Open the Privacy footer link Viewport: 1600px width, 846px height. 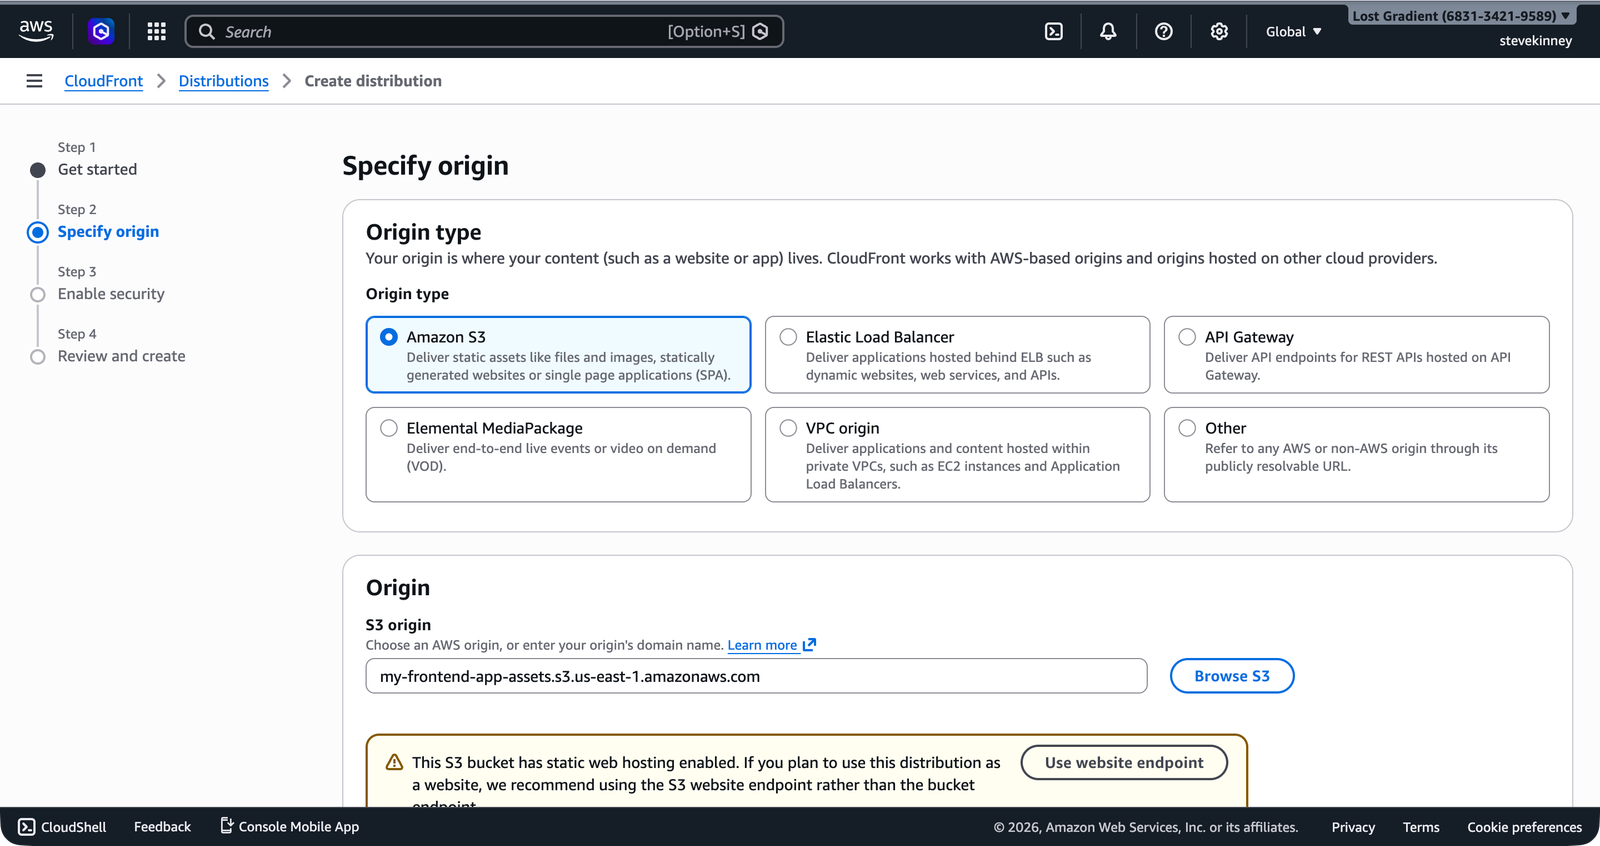click(x=1353, y=827)
